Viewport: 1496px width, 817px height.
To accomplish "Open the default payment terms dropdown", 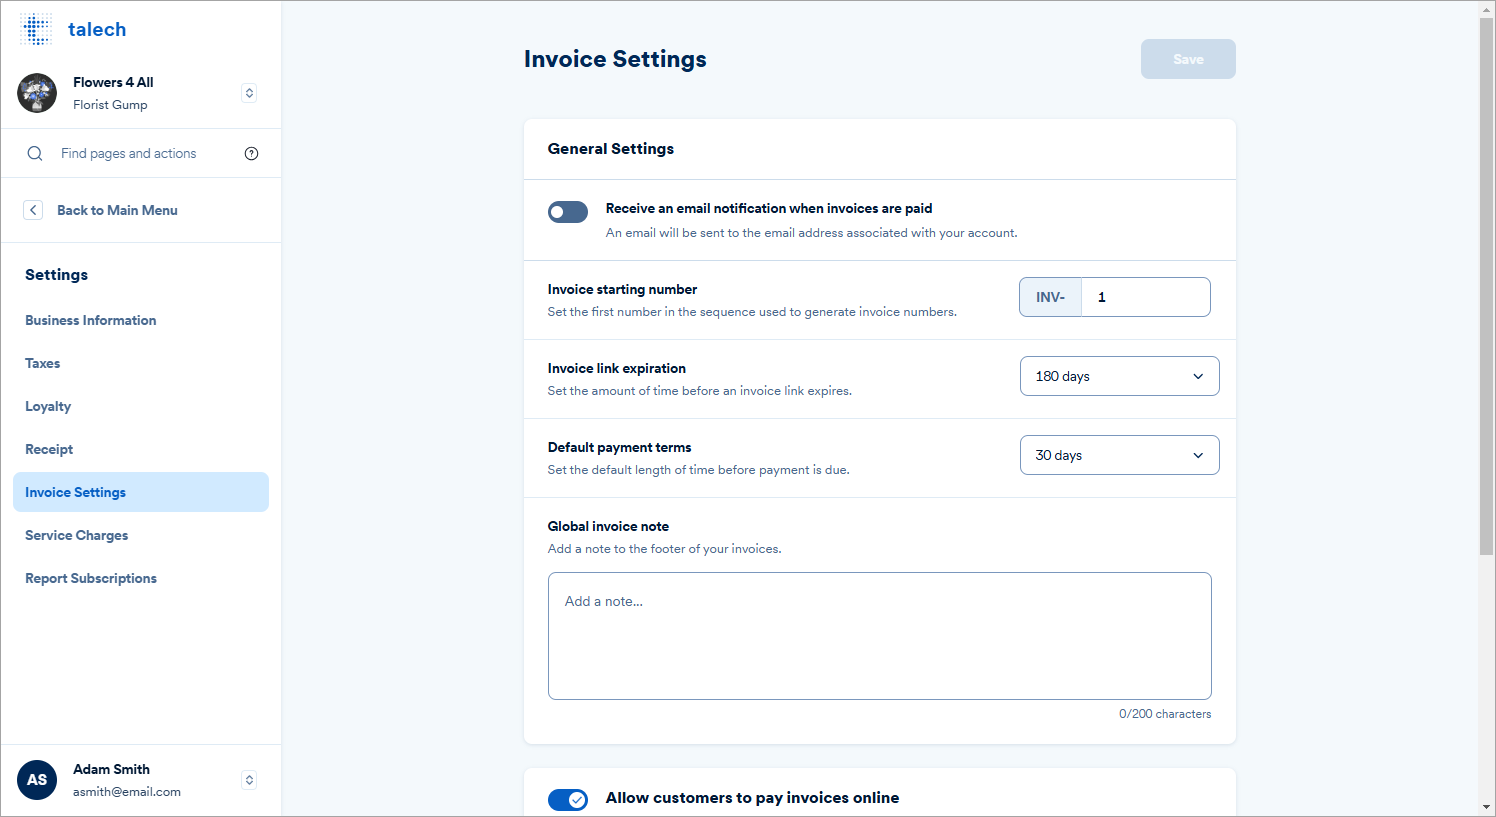I will 1119,455.
